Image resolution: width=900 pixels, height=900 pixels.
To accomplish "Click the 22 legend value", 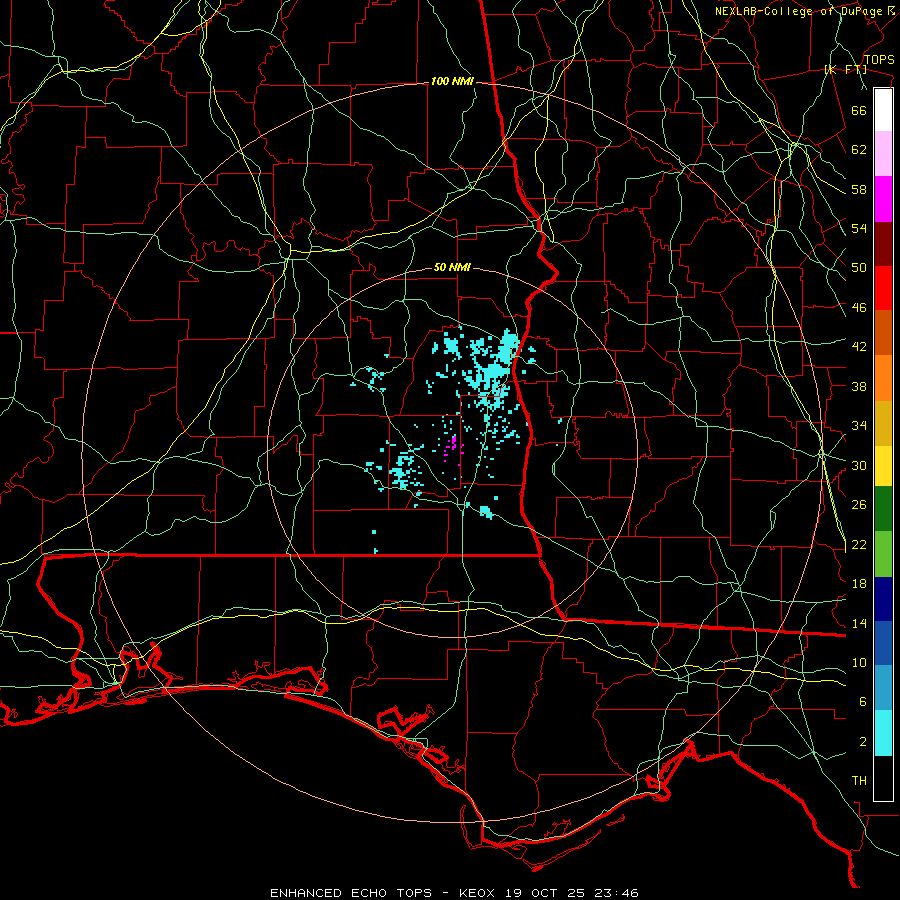I will [x=859, y=544].
